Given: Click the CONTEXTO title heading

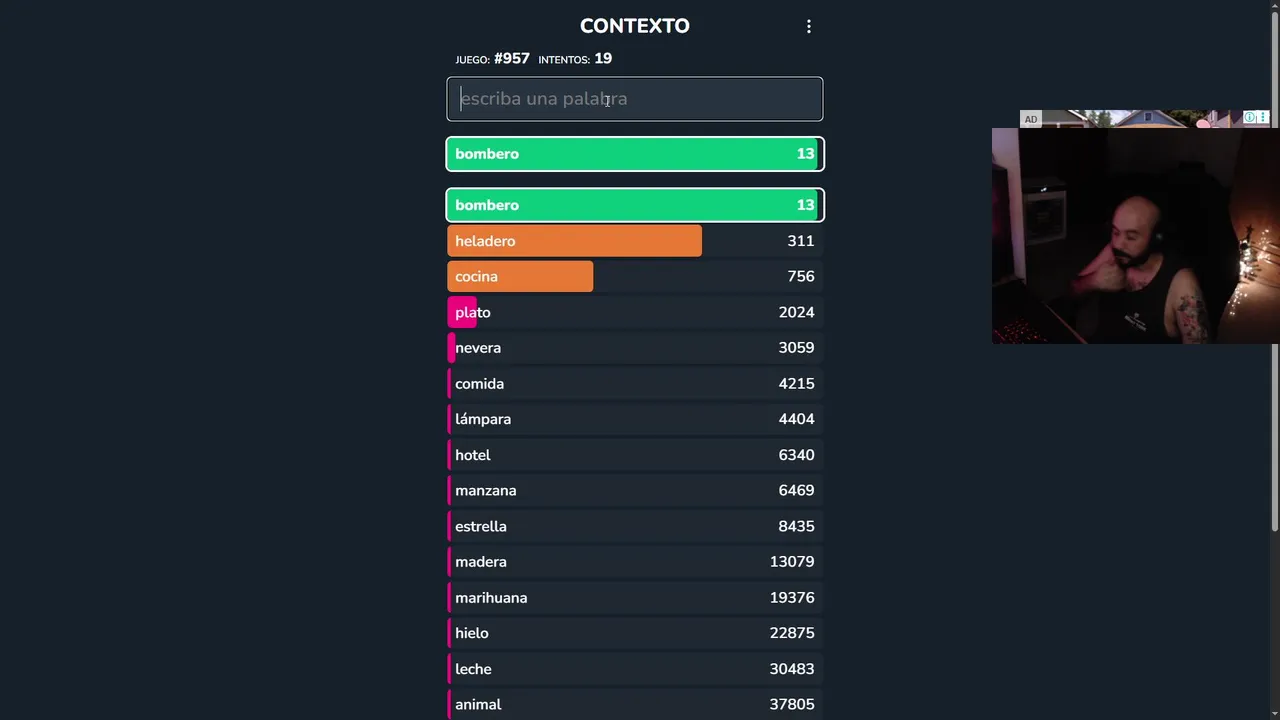Looking at the screenshot, I should coord(634,26).
